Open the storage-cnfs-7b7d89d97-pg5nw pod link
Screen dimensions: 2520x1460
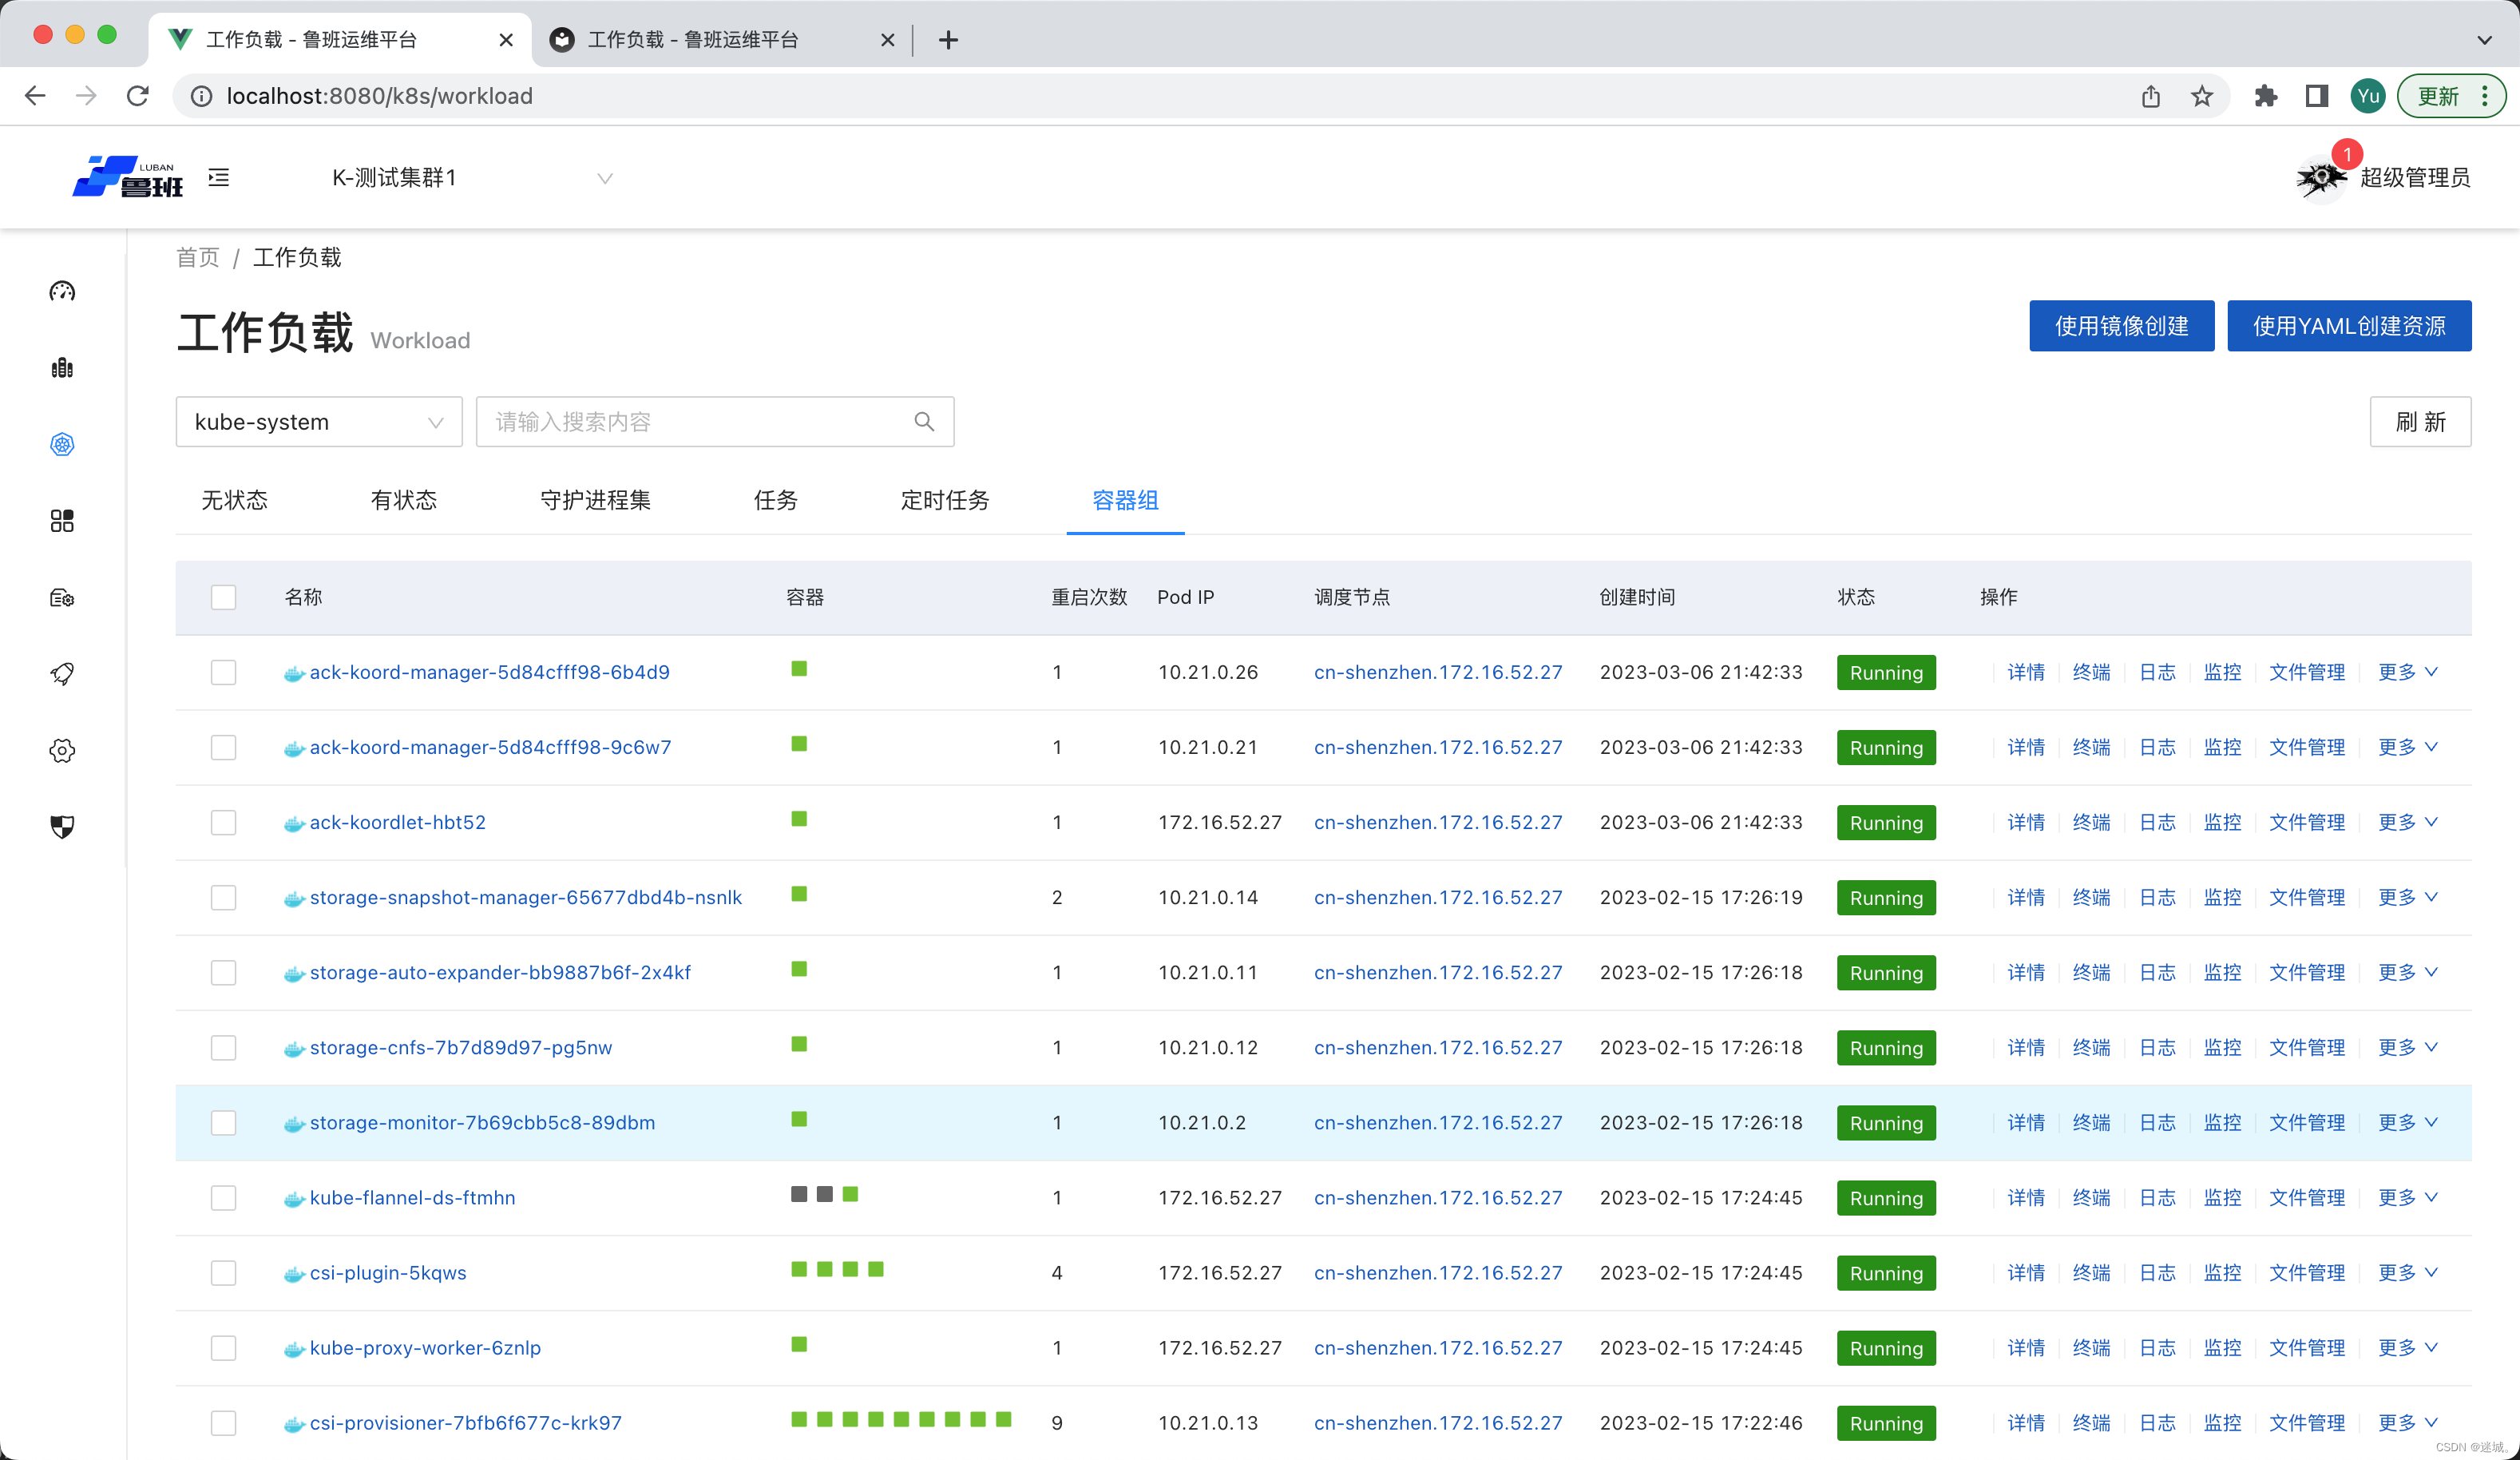click(x=460, y=1047)
